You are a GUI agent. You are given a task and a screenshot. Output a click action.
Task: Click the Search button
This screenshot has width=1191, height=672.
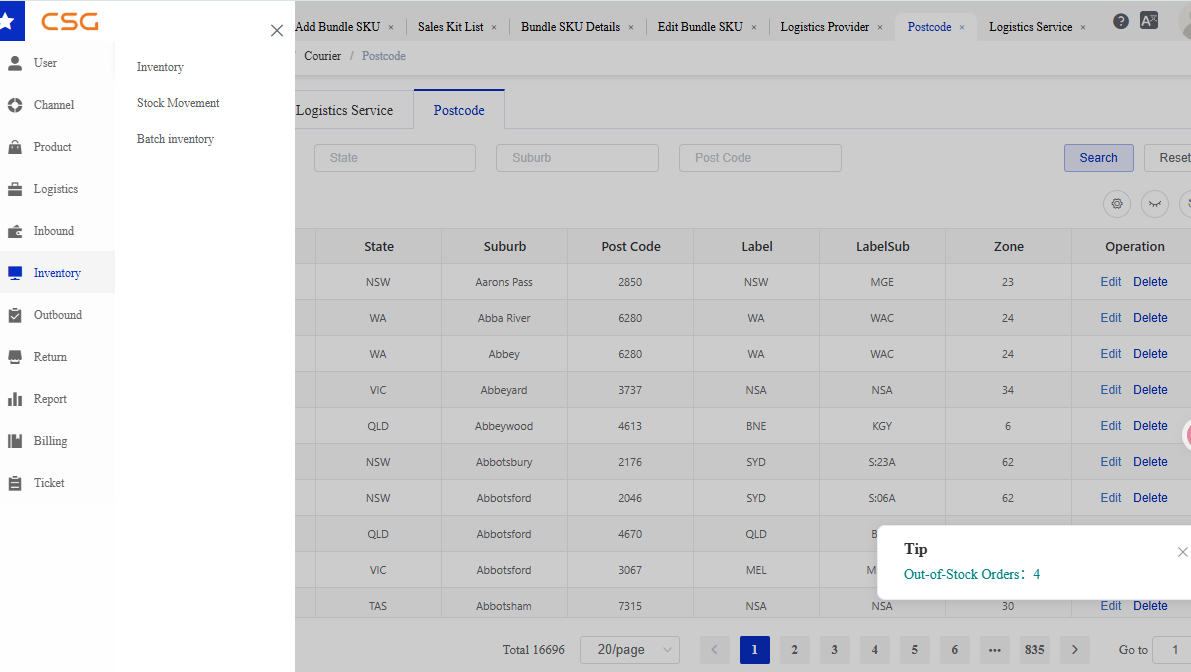[1098, 158]
